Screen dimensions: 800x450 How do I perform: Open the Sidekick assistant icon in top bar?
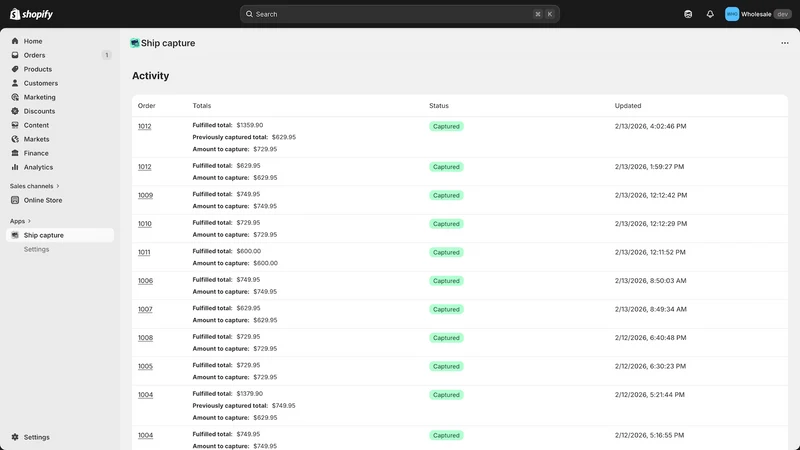pos(688,14)
